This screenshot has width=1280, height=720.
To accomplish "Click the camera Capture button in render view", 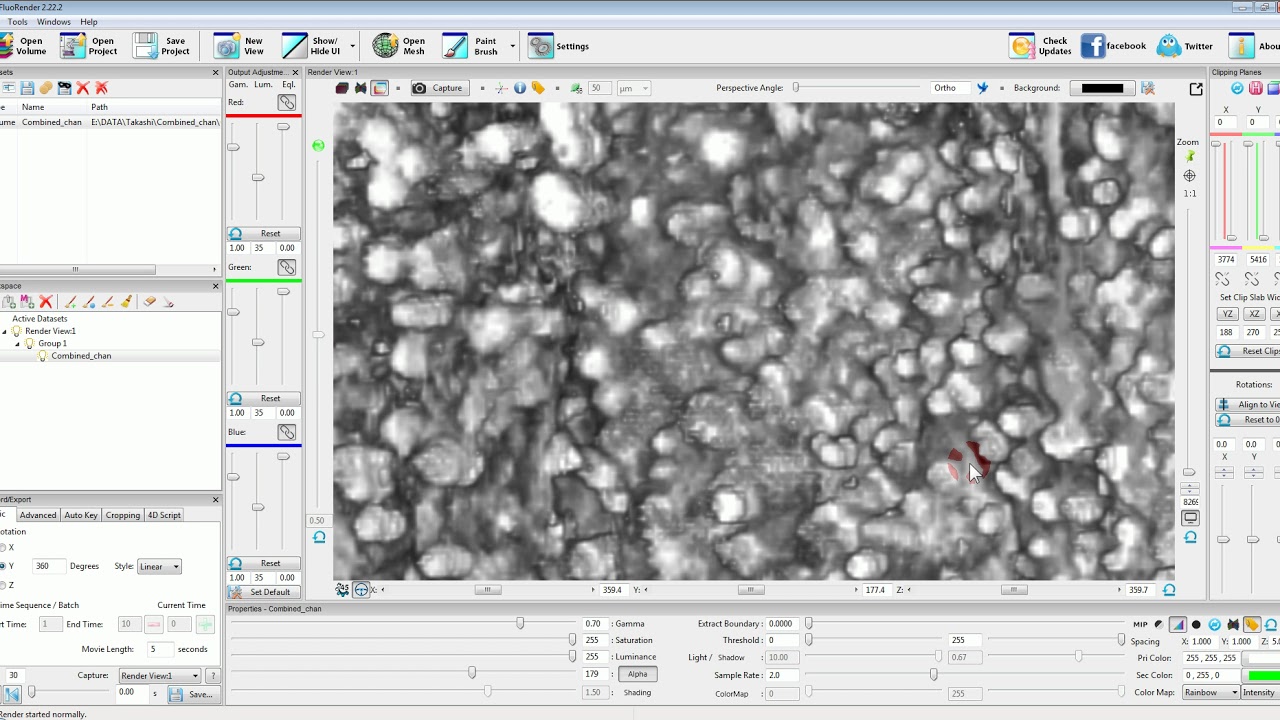I will pyautogui.click(x=438, y=88).
